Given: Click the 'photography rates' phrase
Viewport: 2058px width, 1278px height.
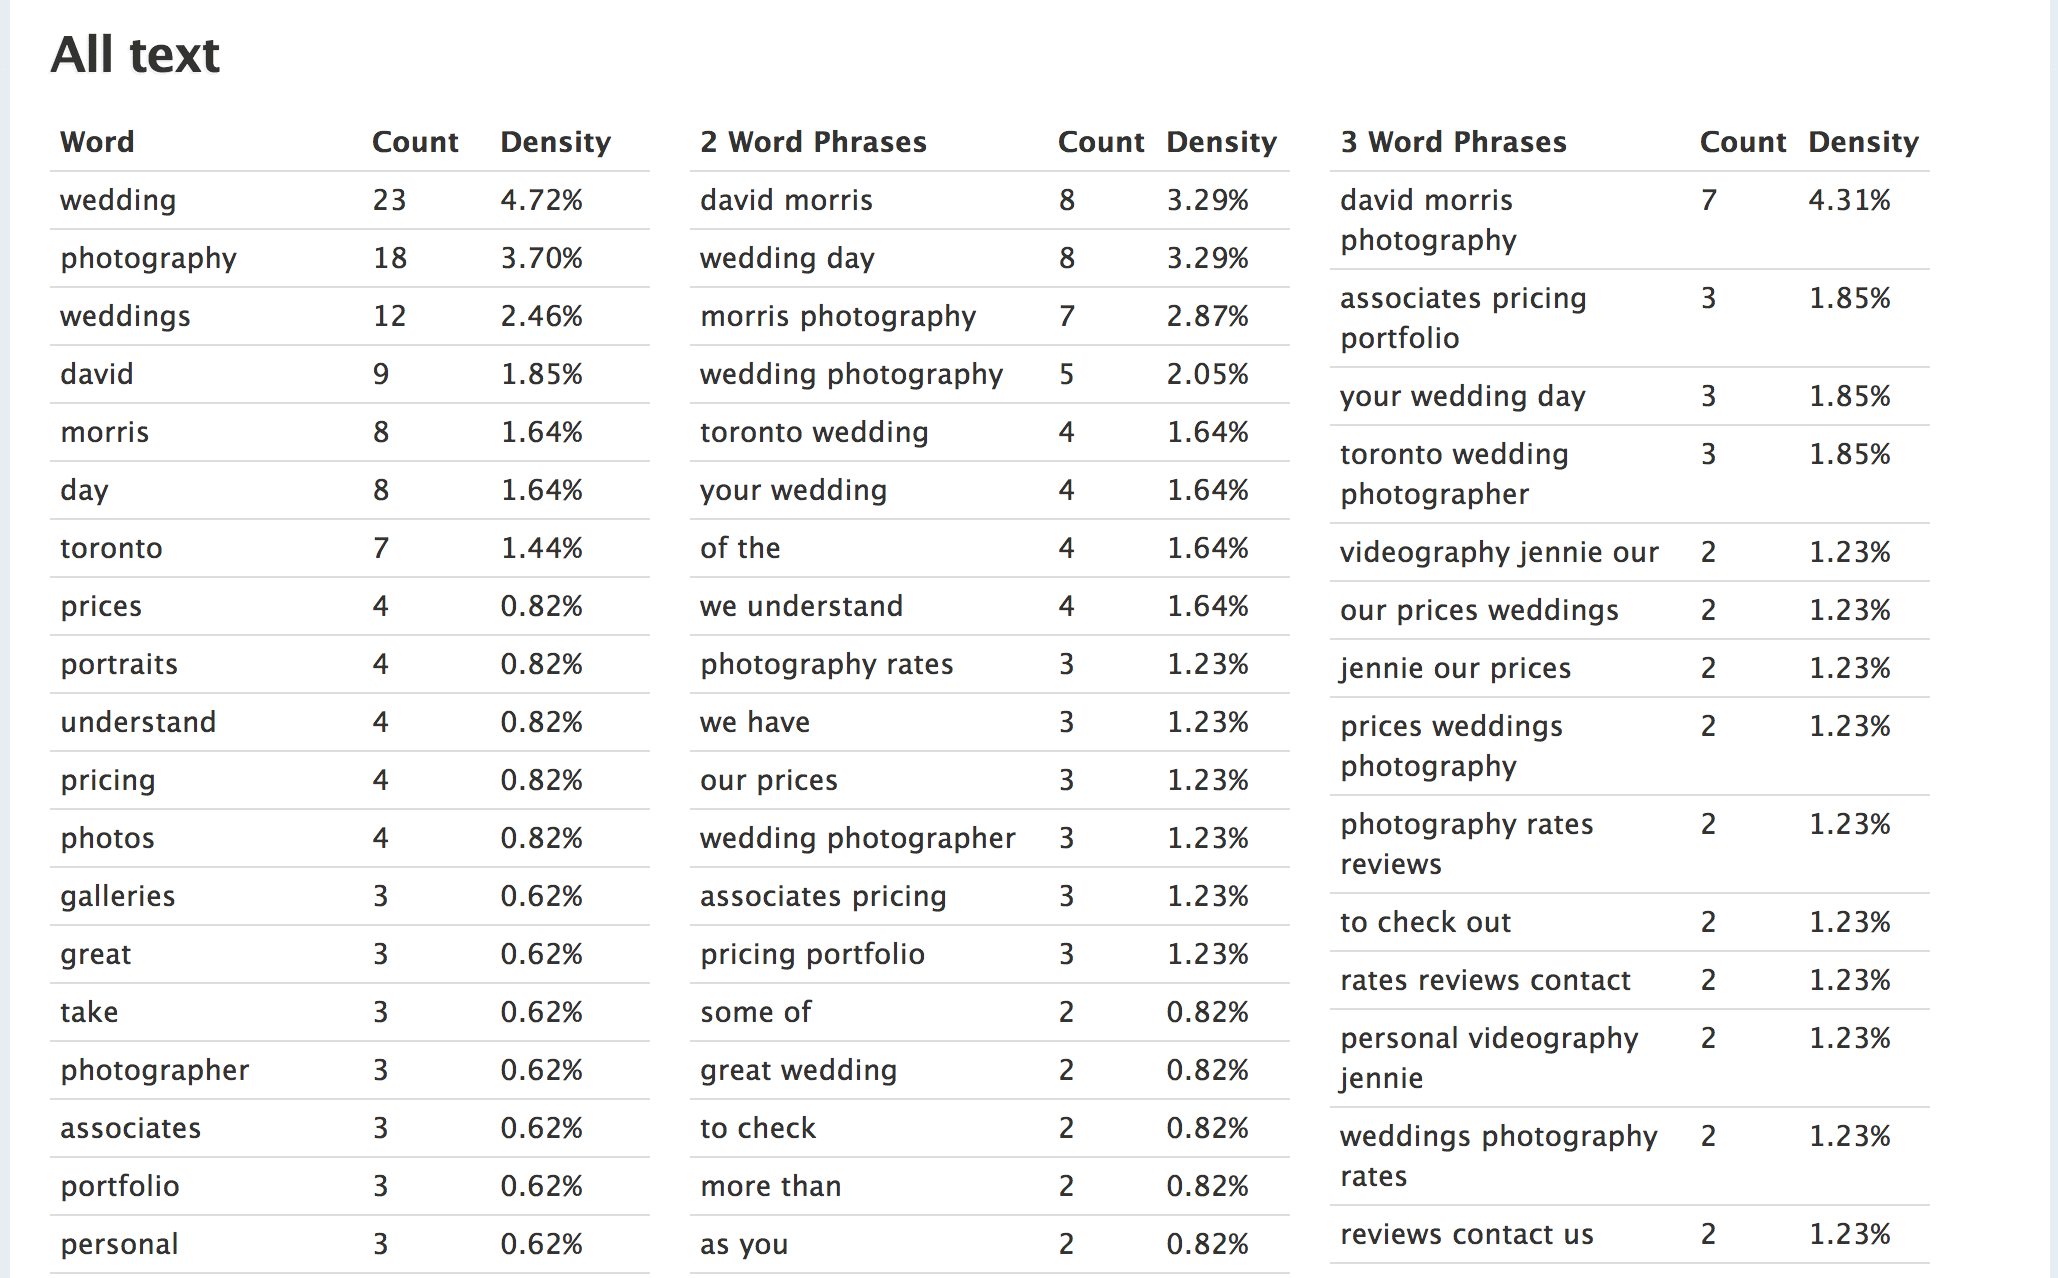Looking at the screenshot, I should pos(827,664).
